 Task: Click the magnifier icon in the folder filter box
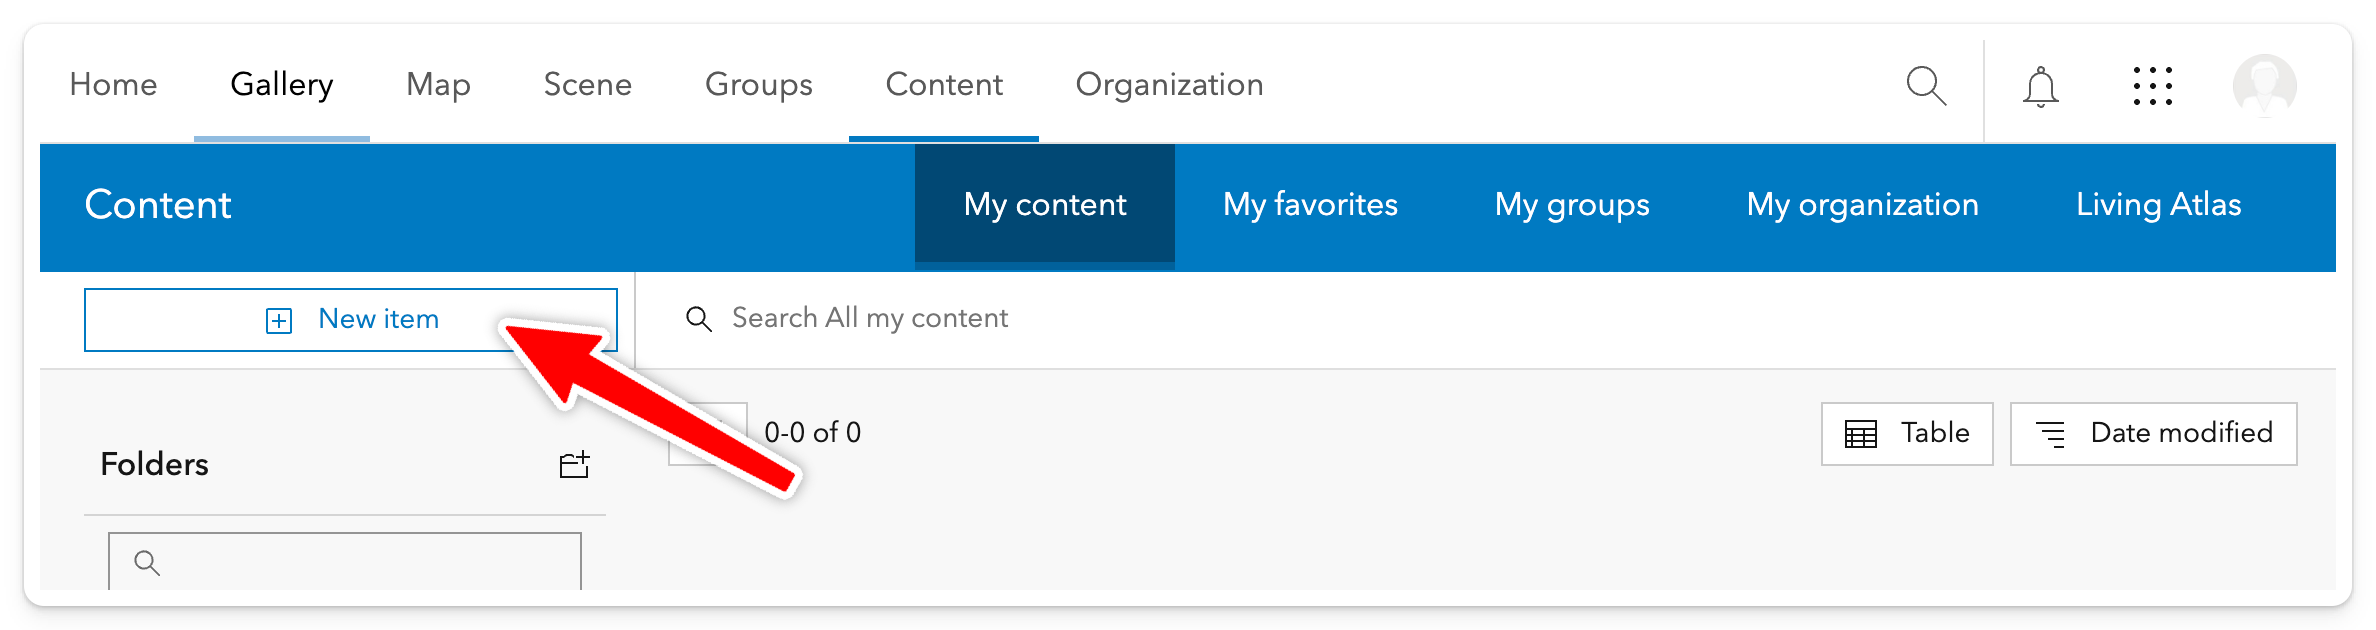[x=147, y=563]
